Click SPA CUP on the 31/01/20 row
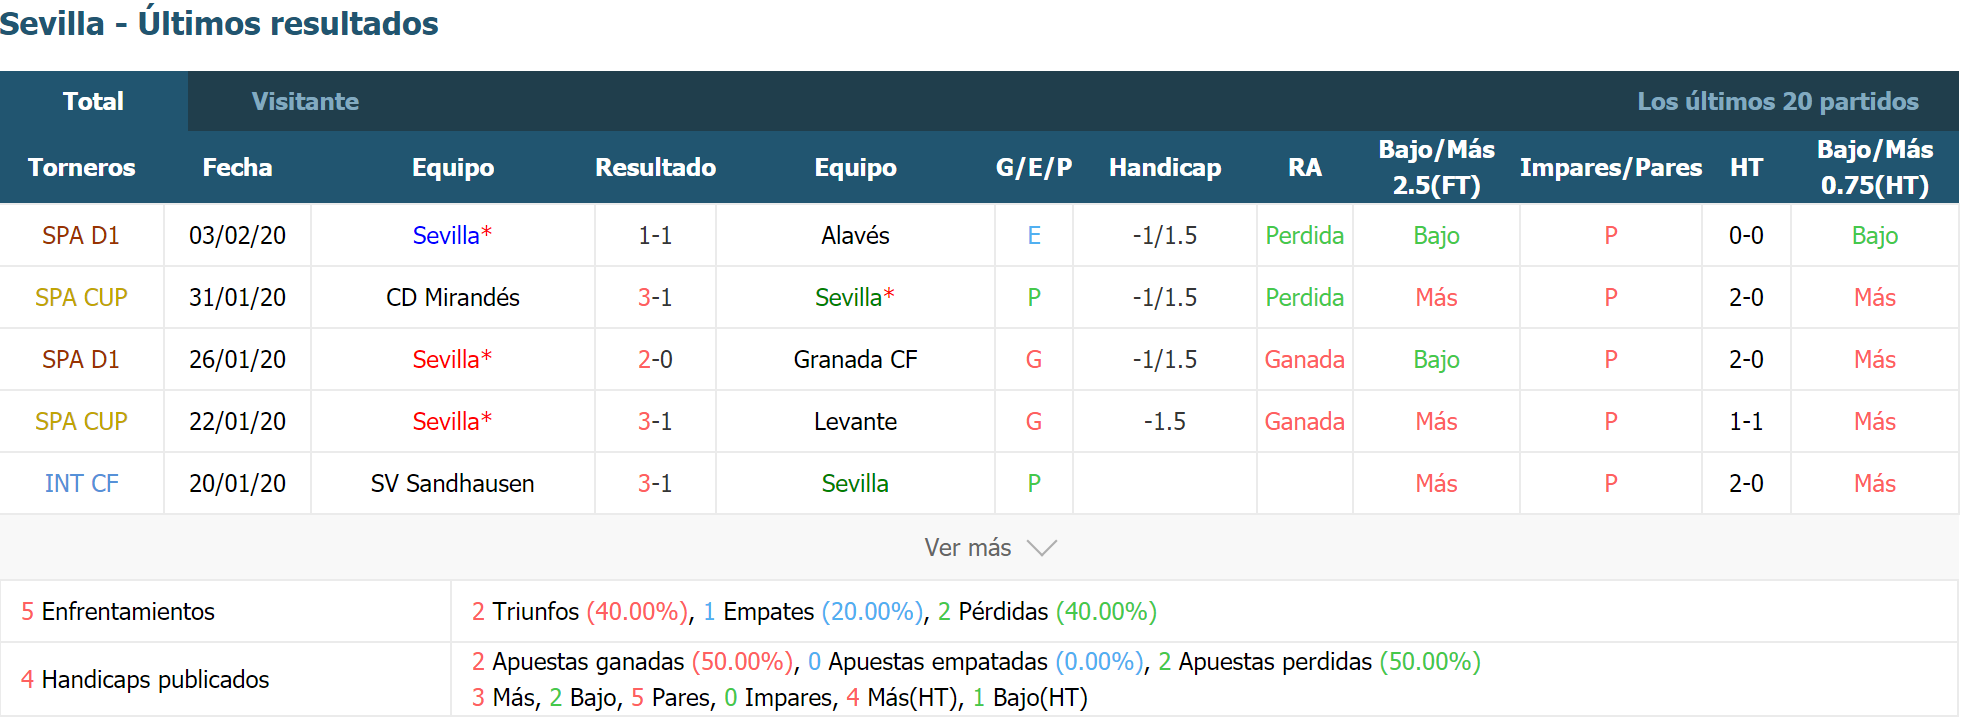Screen dimensions: 1963x727 81,297
